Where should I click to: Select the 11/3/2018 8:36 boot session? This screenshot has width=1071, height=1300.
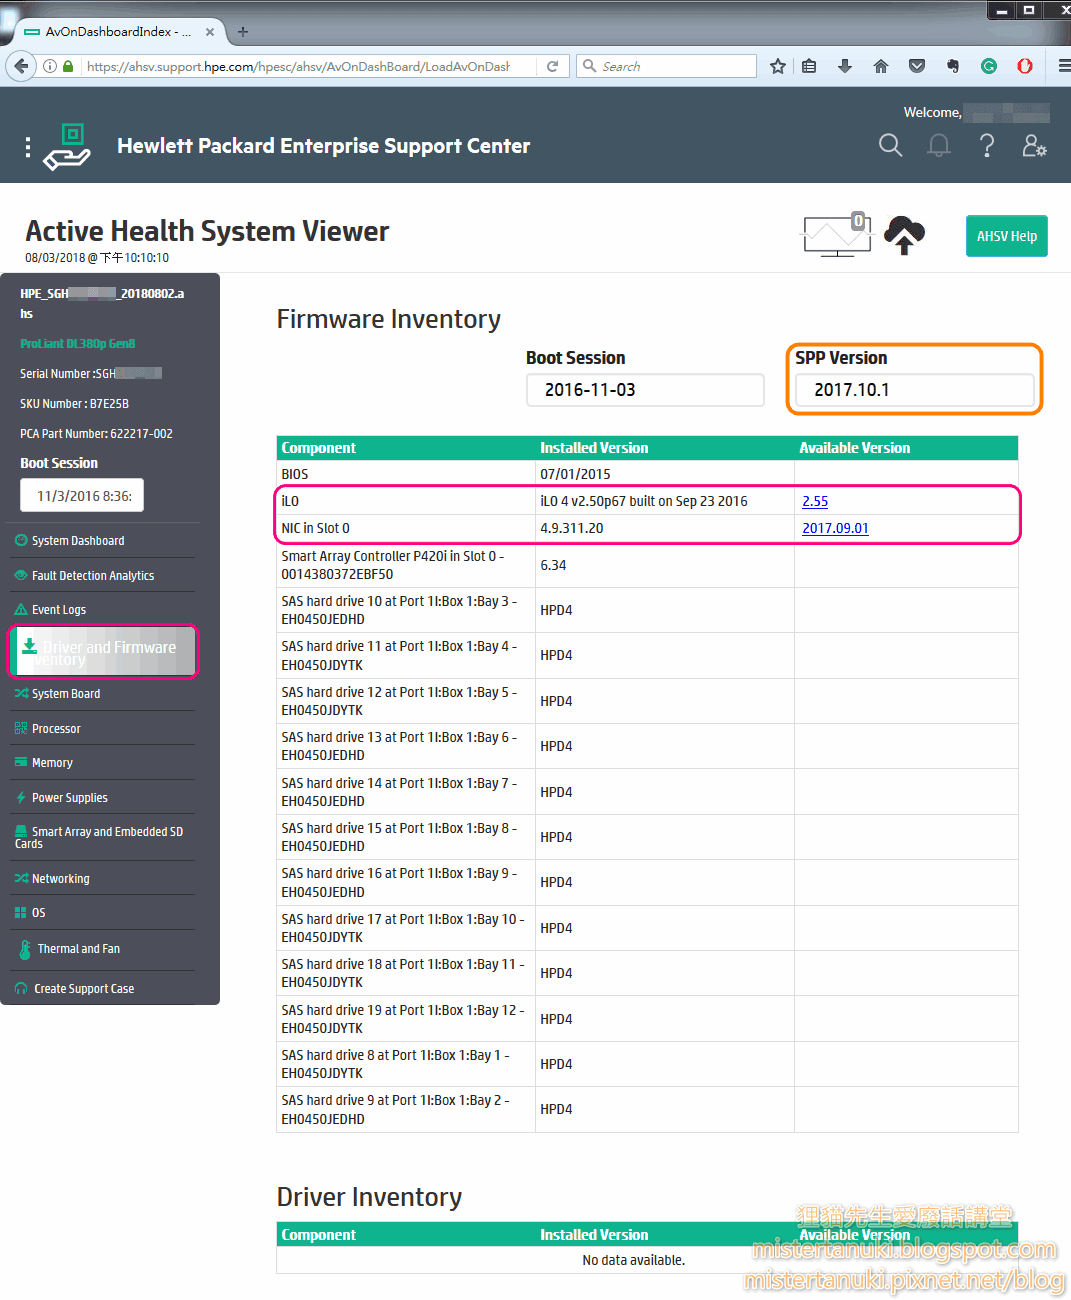click(x=81, y=495)
